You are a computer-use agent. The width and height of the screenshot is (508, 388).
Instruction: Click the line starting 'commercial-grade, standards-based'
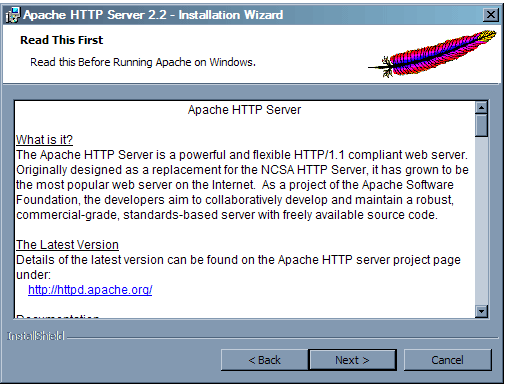pos(227,215)
